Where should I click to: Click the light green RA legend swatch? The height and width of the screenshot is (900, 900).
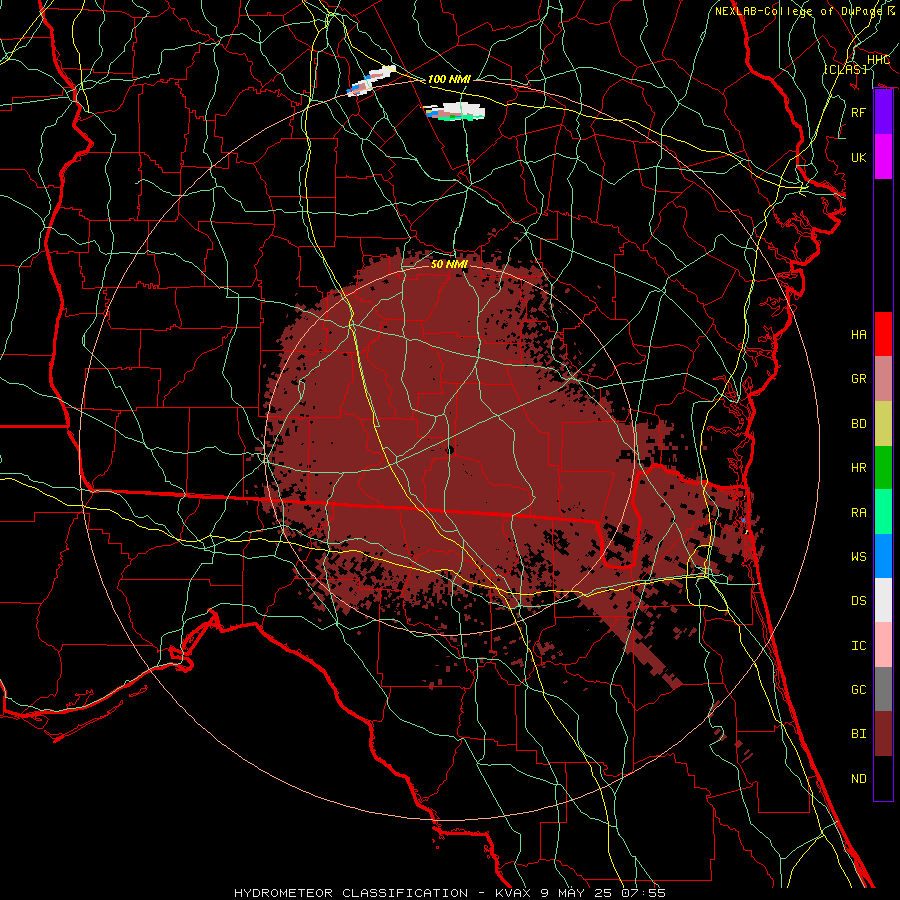pyautogui.click(x=883, y=512)
